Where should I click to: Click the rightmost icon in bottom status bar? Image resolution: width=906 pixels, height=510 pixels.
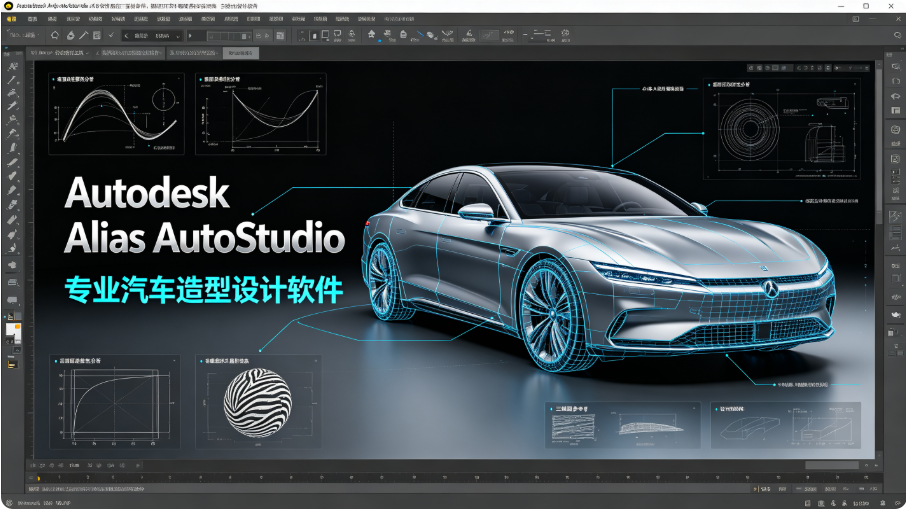[897, 503]
